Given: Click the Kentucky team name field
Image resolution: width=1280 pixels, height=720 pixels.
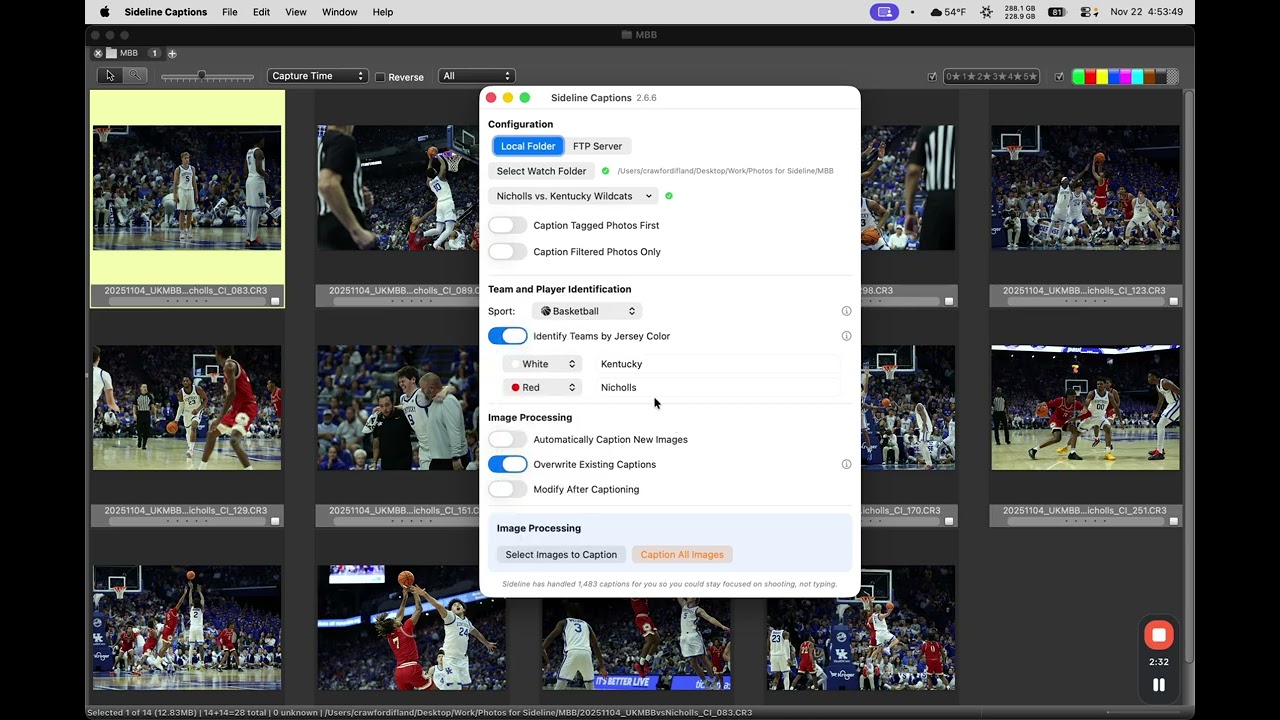Looking at the screenshot, I should click(x=718, y=364).
